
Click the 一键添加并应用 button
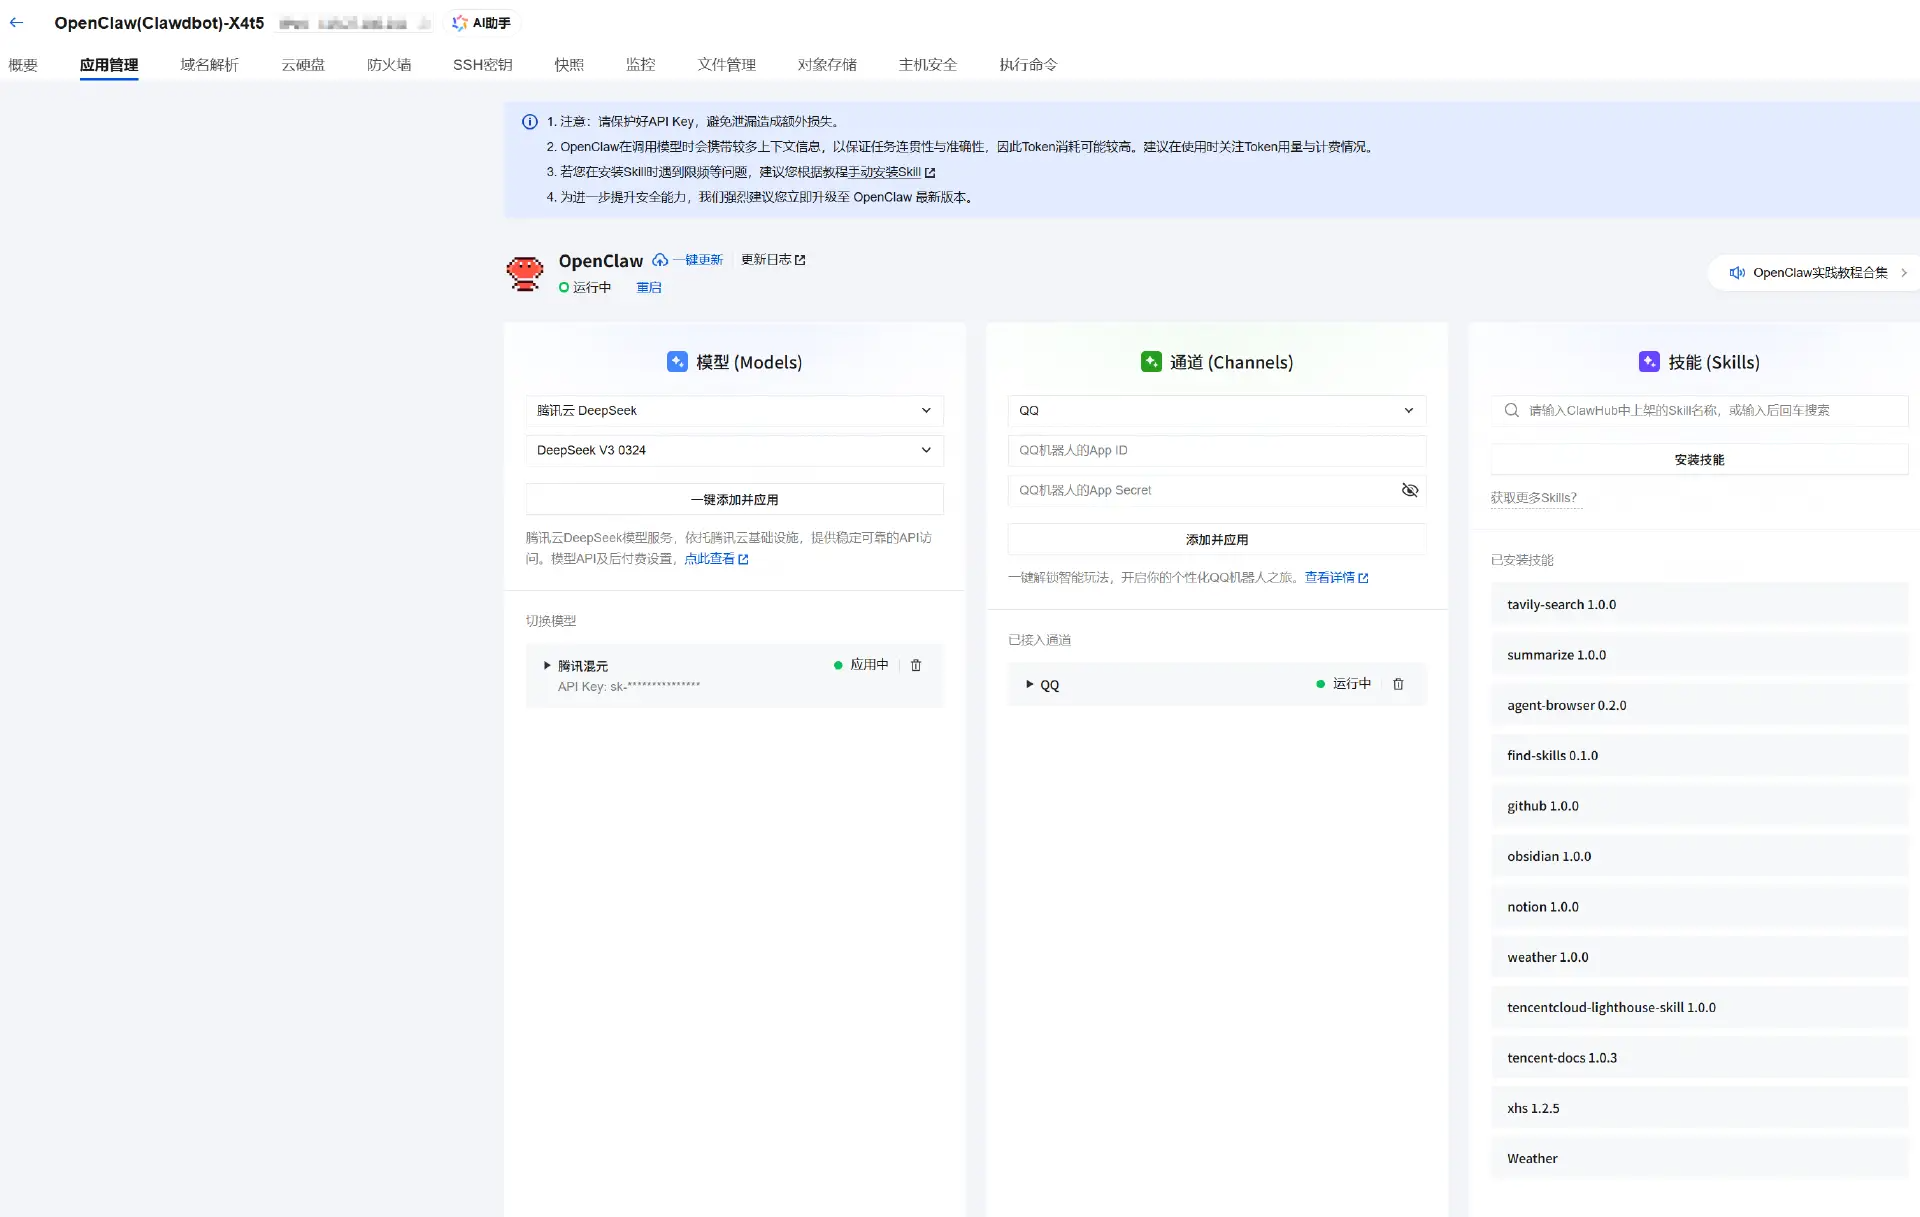(x=734, y=499)
